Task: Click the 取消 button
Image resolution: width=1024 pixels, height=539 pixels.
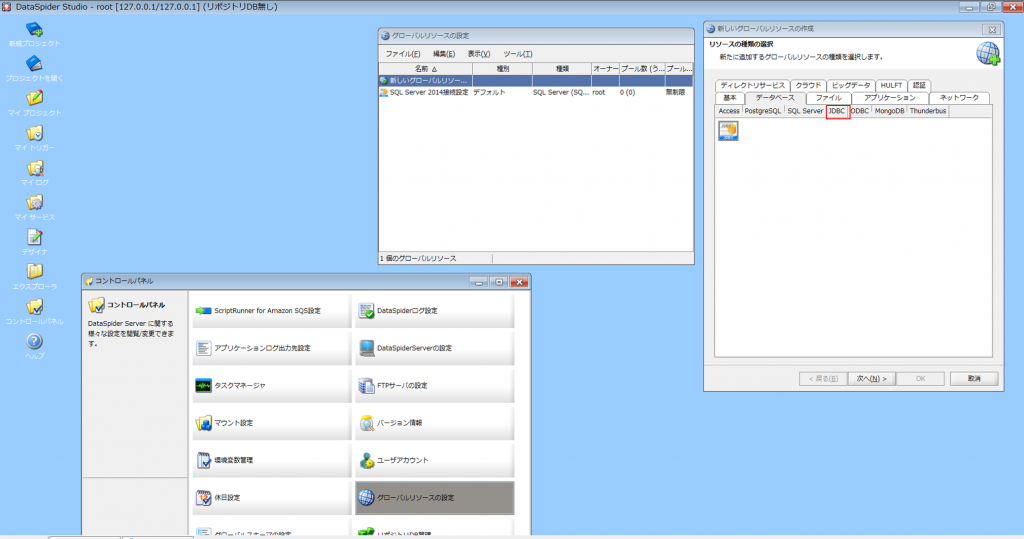Action: (974, 379)
